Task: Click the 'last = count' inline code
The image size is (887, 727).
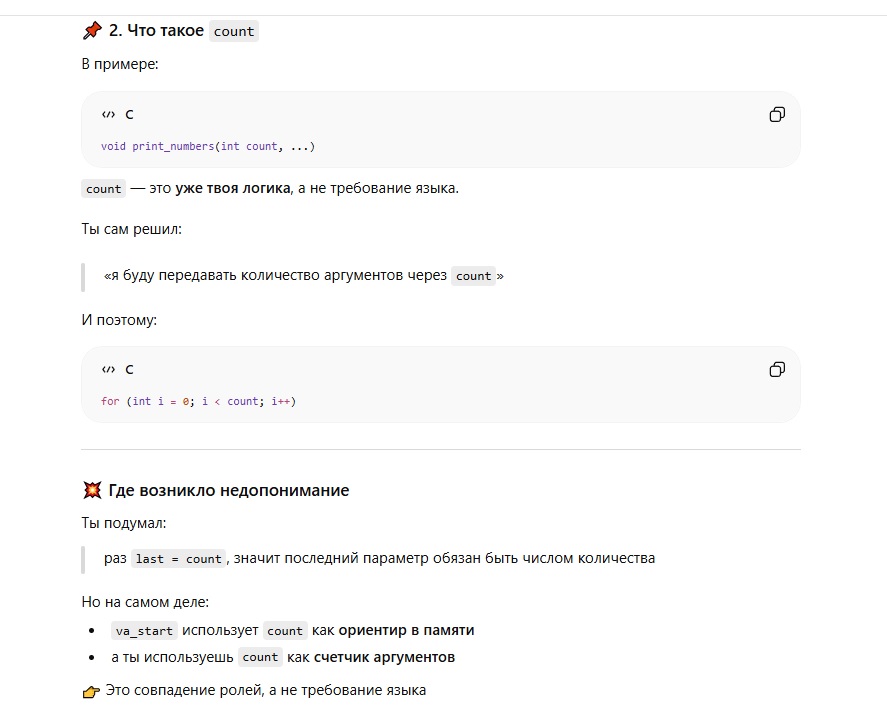Action: click(178, 559)
